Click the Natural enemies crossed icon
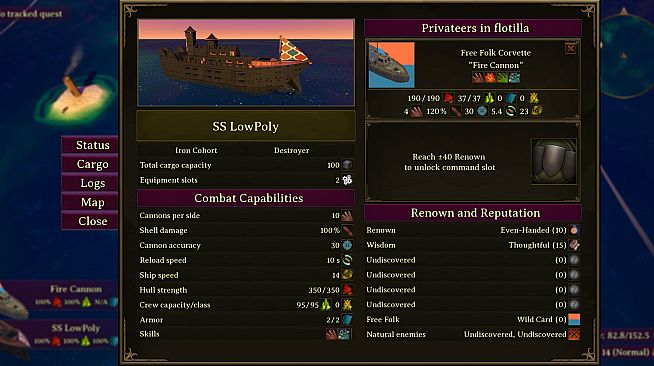654x366 pixels. click(x=574, y=334)
